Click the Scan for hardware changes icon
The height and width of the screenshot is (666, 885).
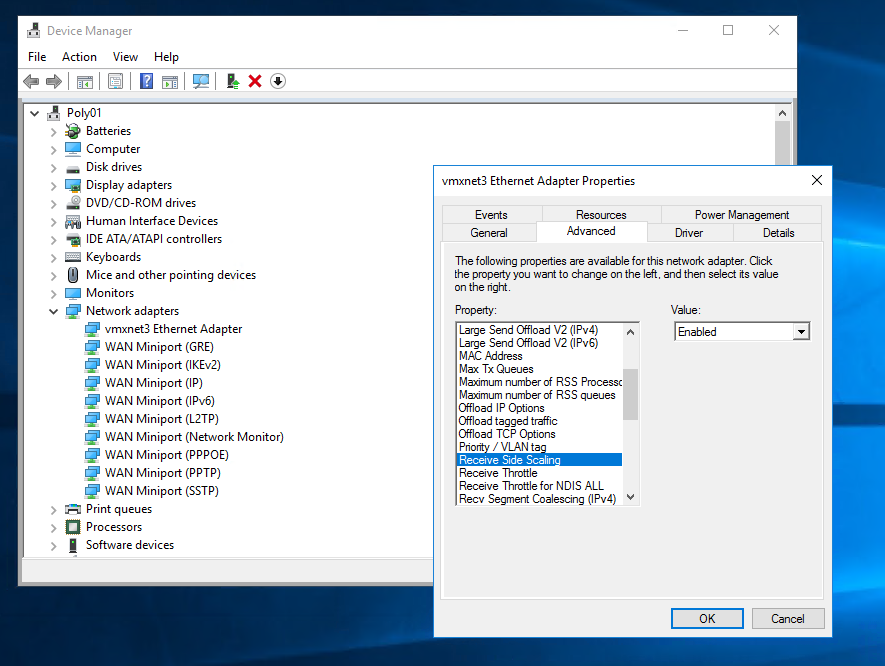(201, 81)
